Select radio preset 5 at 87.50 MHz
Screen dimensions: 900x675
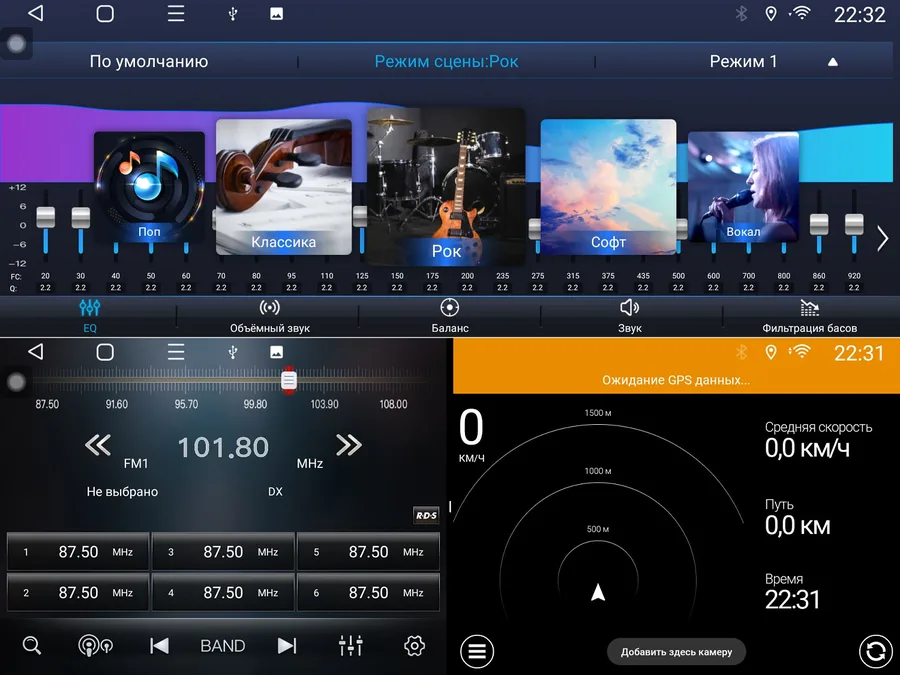coord(368,552)
